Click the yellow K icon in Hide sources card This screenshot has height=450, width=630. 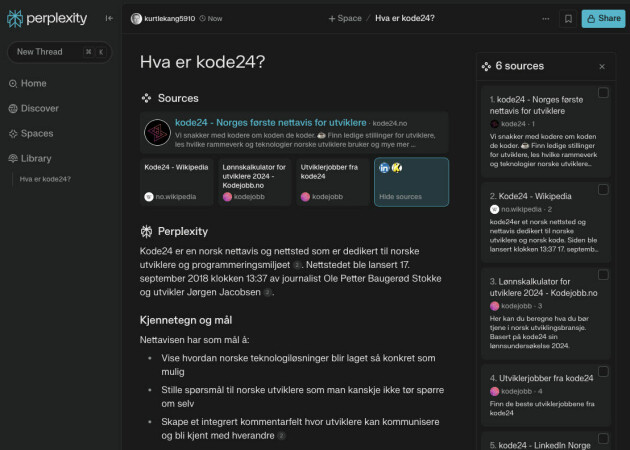pos(397,168)
